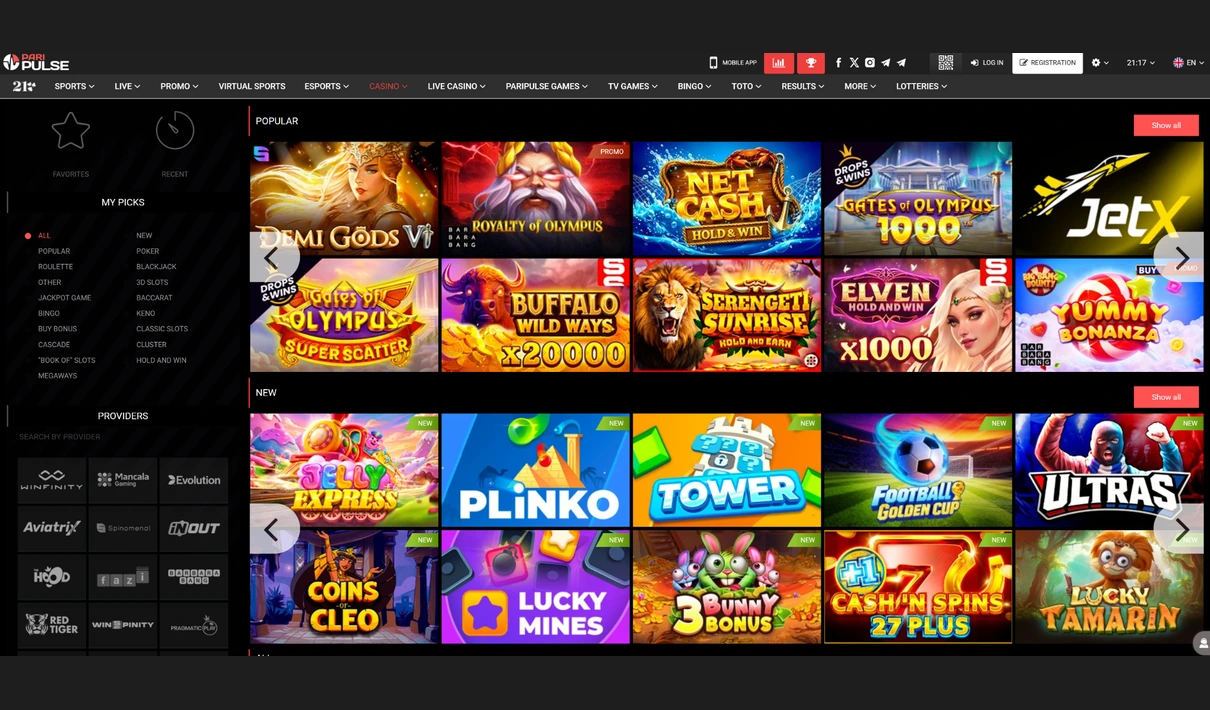The height and width of the screenshot is (710, 1210).
Task: Open the JetX game thumbnail
Action: [1109, 198]
